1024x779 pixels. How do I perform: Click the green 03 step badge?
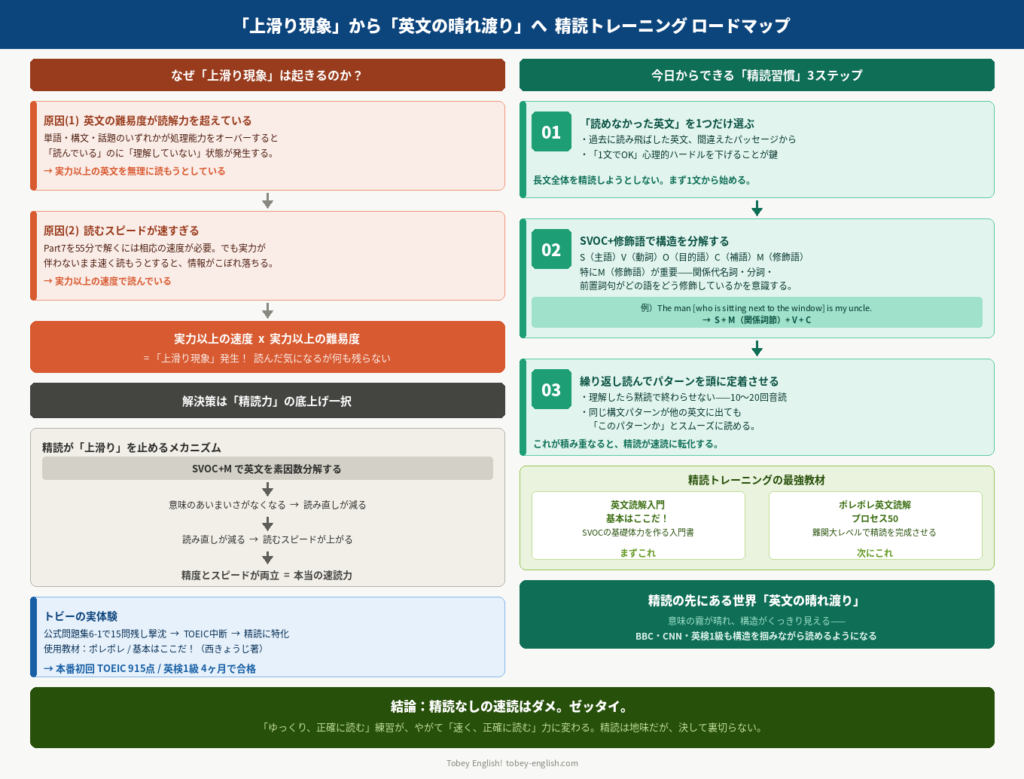(551, 390)
